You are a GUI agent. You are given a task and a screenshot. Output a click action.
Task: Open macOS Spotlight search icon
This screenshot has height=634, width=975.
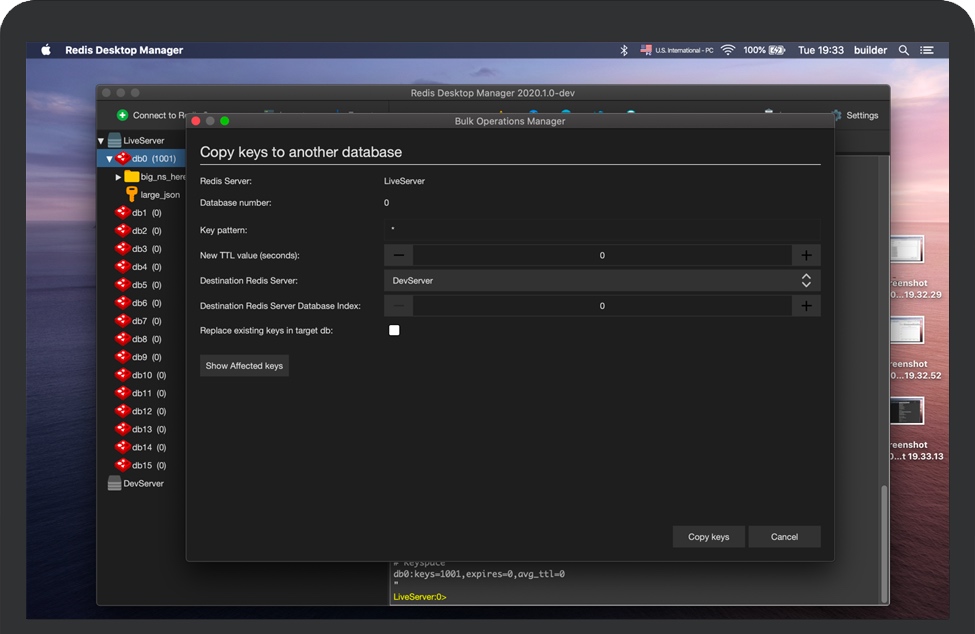click(x=904, y=50)
